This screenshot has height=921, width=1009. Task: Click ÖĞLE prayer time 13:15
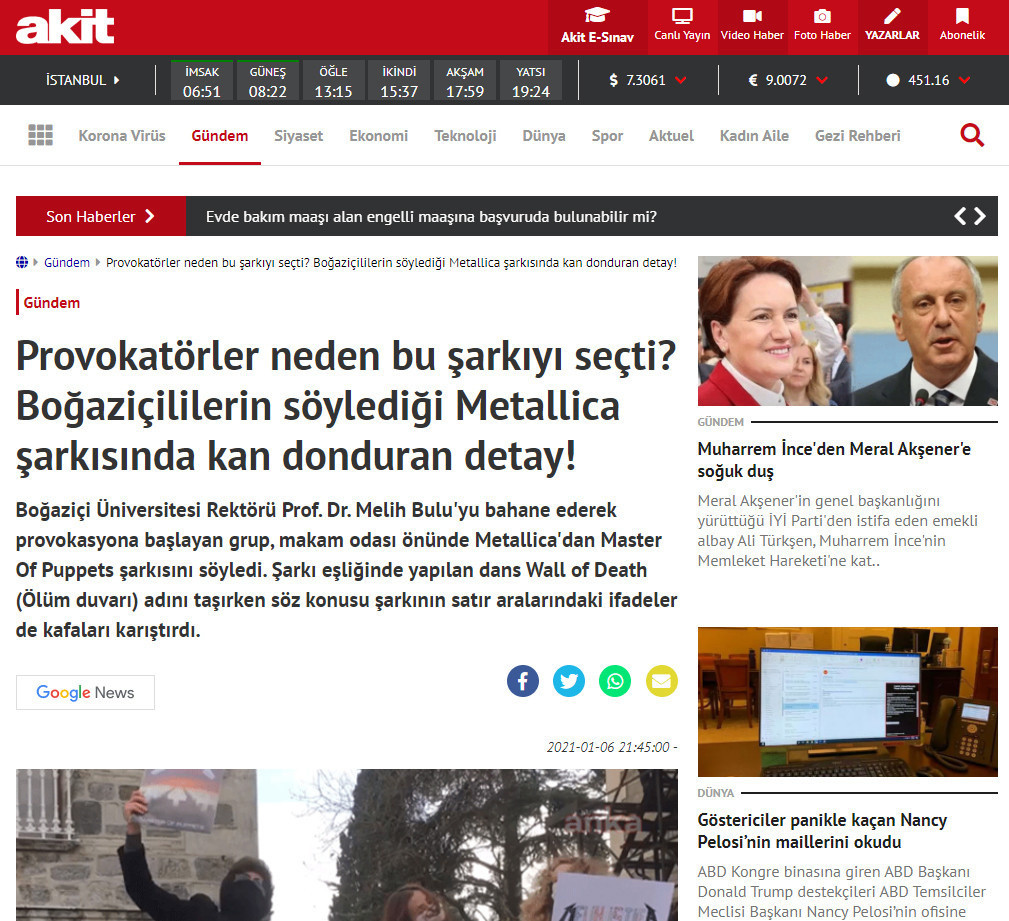tap(333, 80)
